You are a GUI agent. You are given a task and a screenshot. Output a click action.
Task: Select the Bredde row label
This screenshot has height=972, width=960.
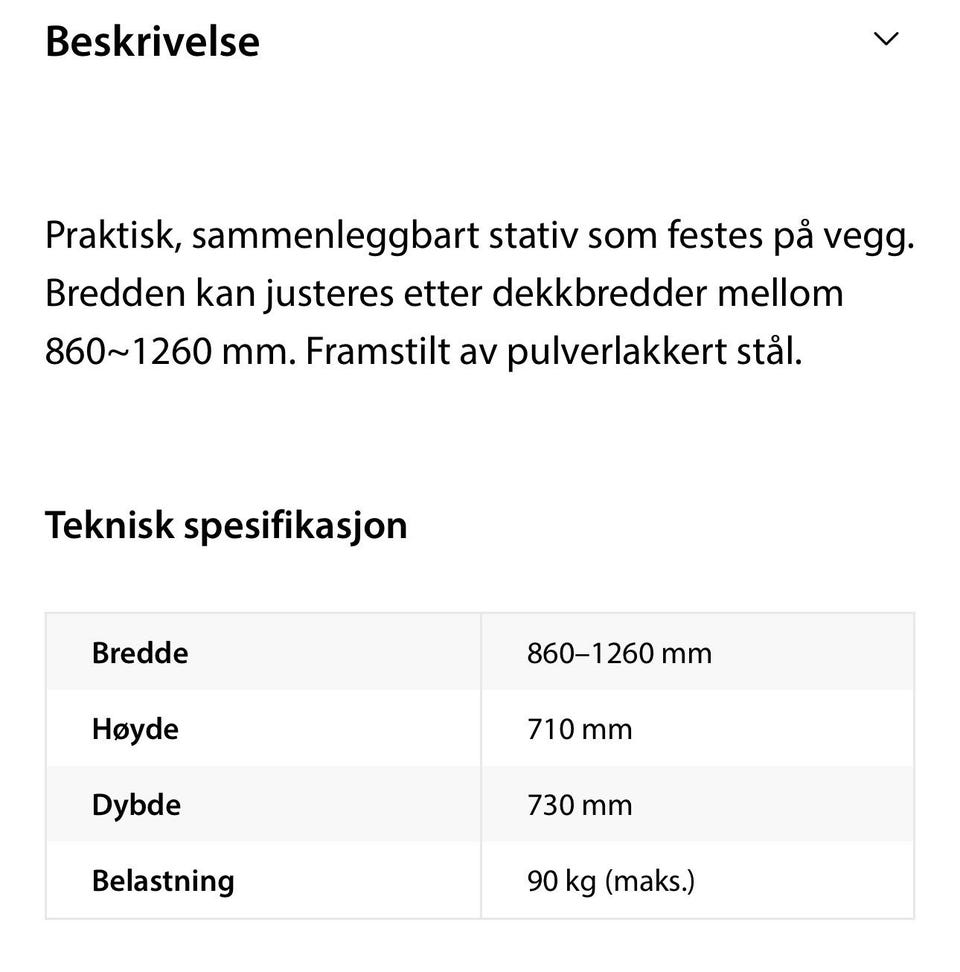[x=140, y=653]
